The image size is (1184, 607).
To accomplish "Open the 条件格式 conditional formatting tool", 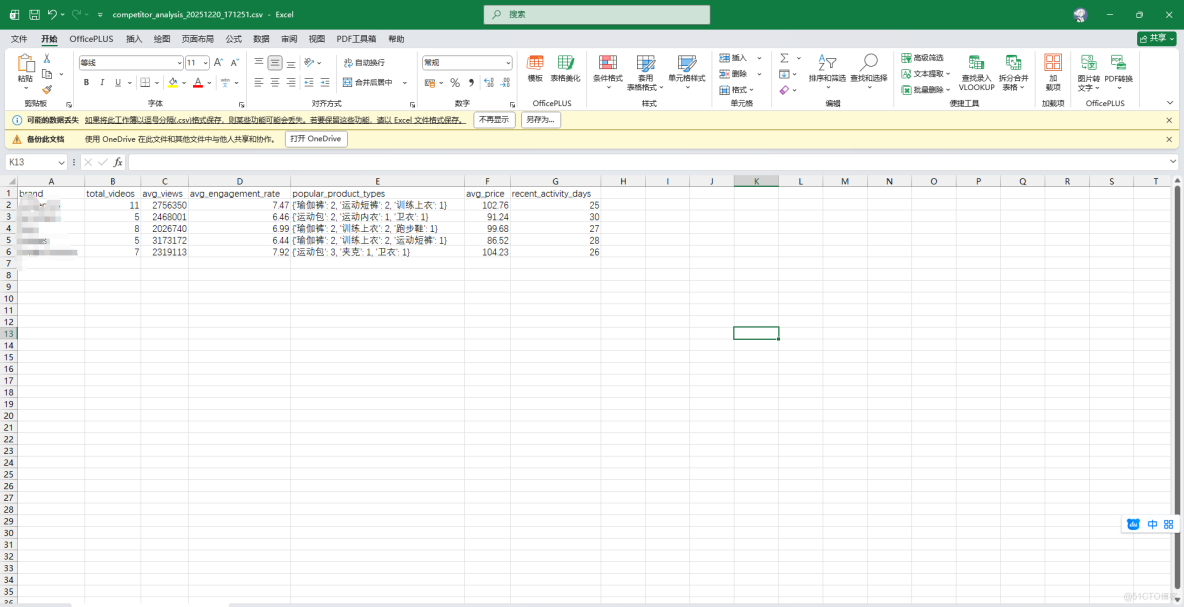I will 607,69.
